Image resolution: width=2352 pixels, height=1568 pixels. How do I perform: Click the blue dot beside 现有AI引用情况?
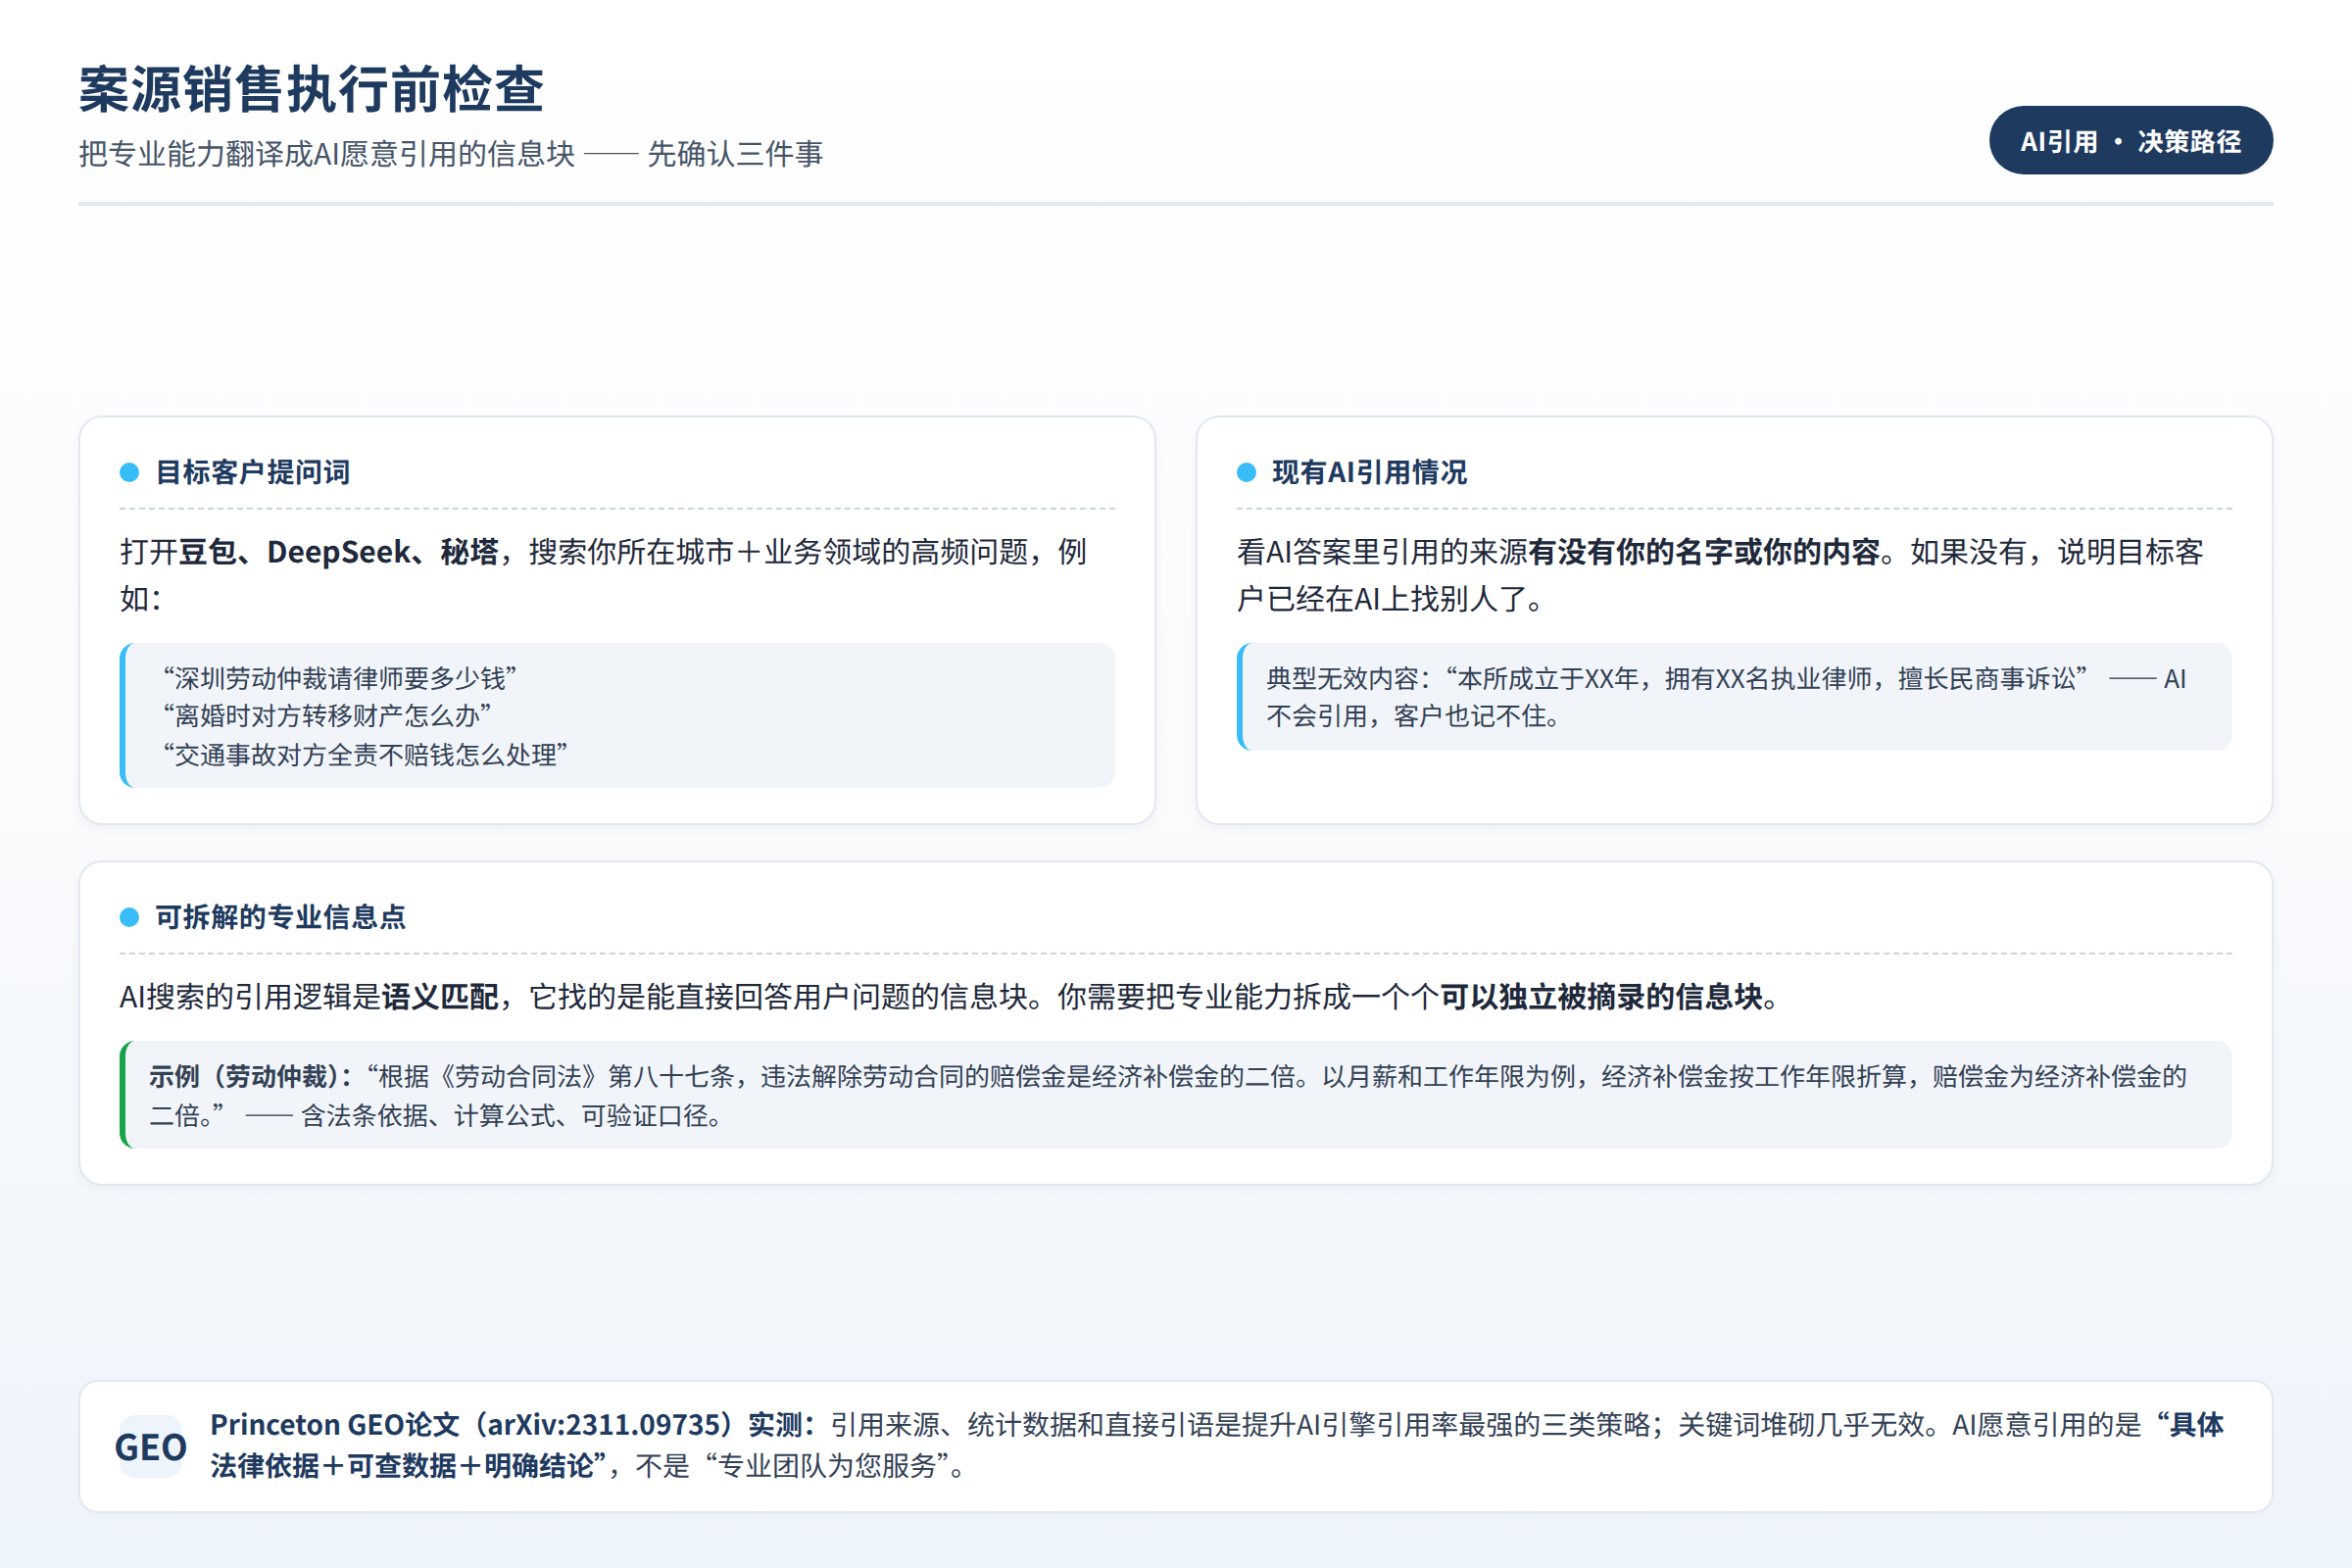[x=1246, y=472]
